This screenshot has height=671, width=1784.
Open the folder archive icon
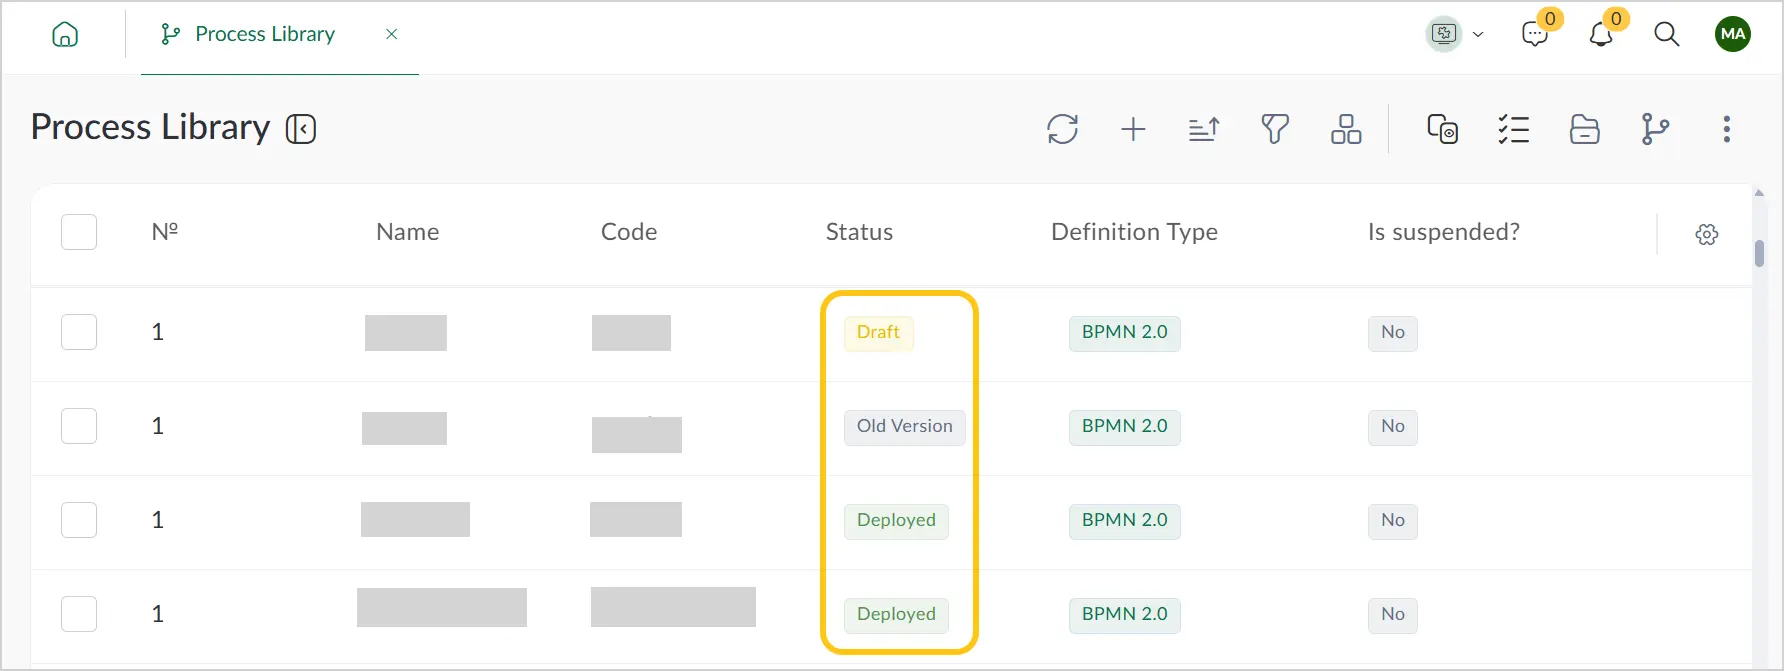point(1584,129)
